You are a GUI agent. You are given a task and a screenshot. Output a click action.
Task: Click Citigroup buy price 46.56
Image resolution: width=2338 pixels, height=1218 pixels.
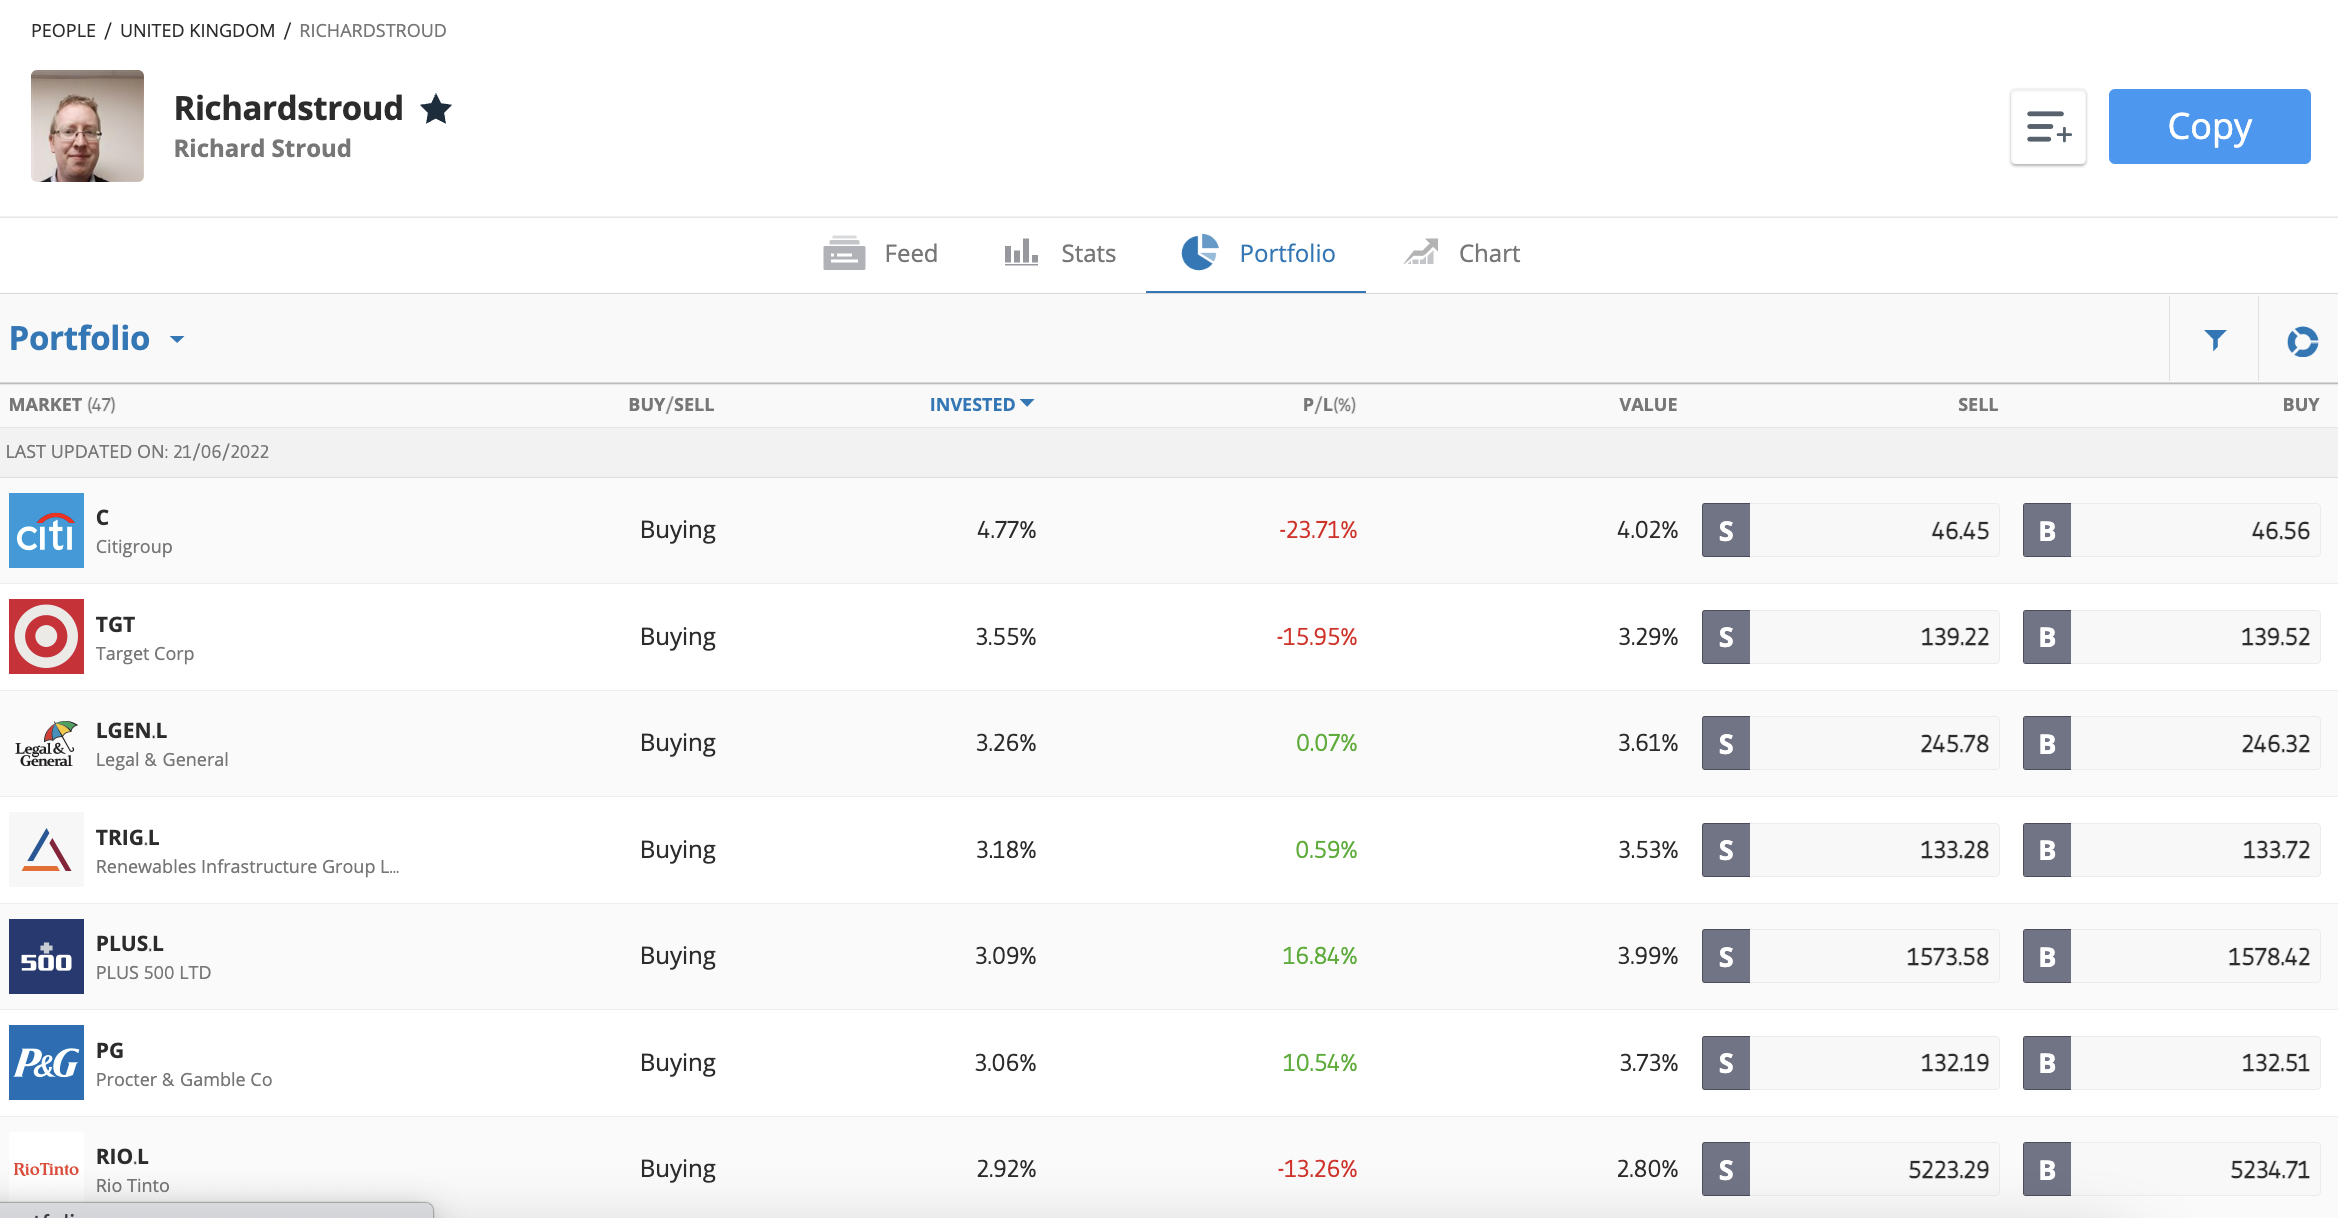pos(2280,531)
